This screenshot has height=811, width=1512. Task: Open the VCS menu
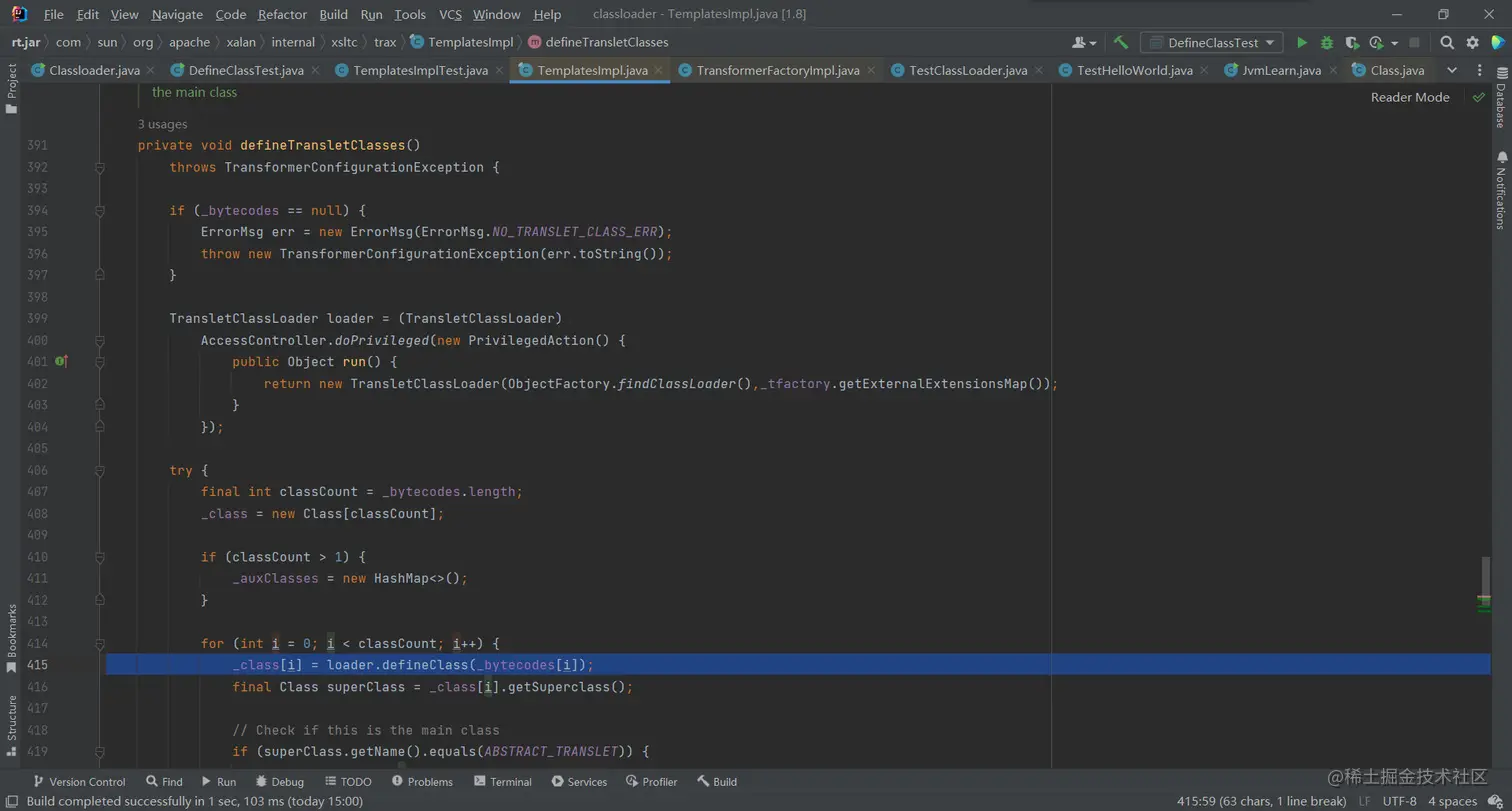coord(450,14)
